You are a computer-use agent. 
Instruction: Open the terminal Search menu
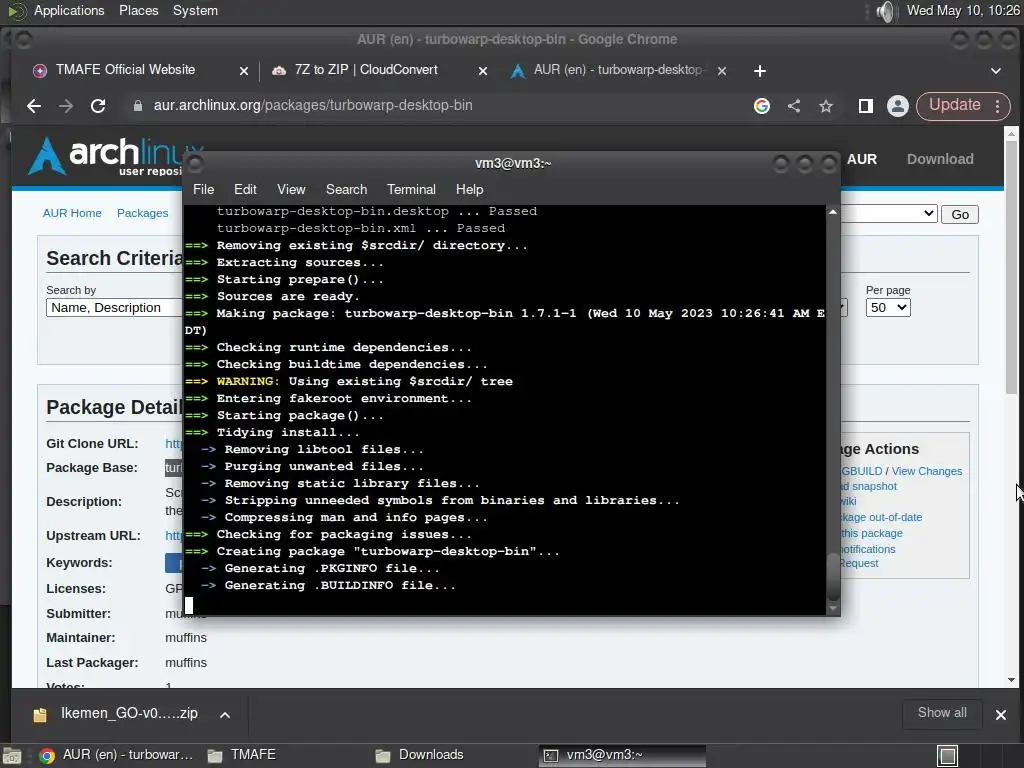pyautogui.click(x=346, y=189)
